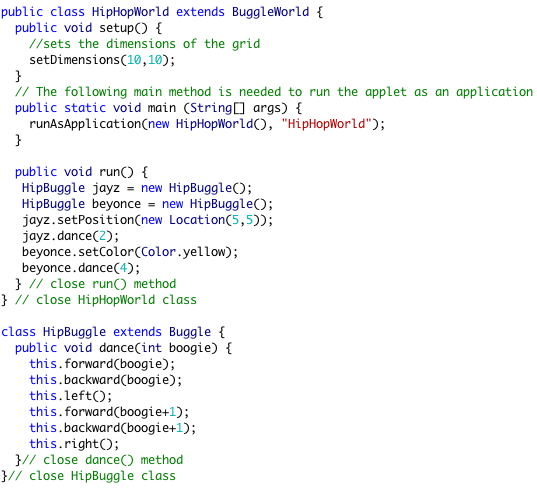Click the close HipHopWorld class comment

[x=106, y=300]
